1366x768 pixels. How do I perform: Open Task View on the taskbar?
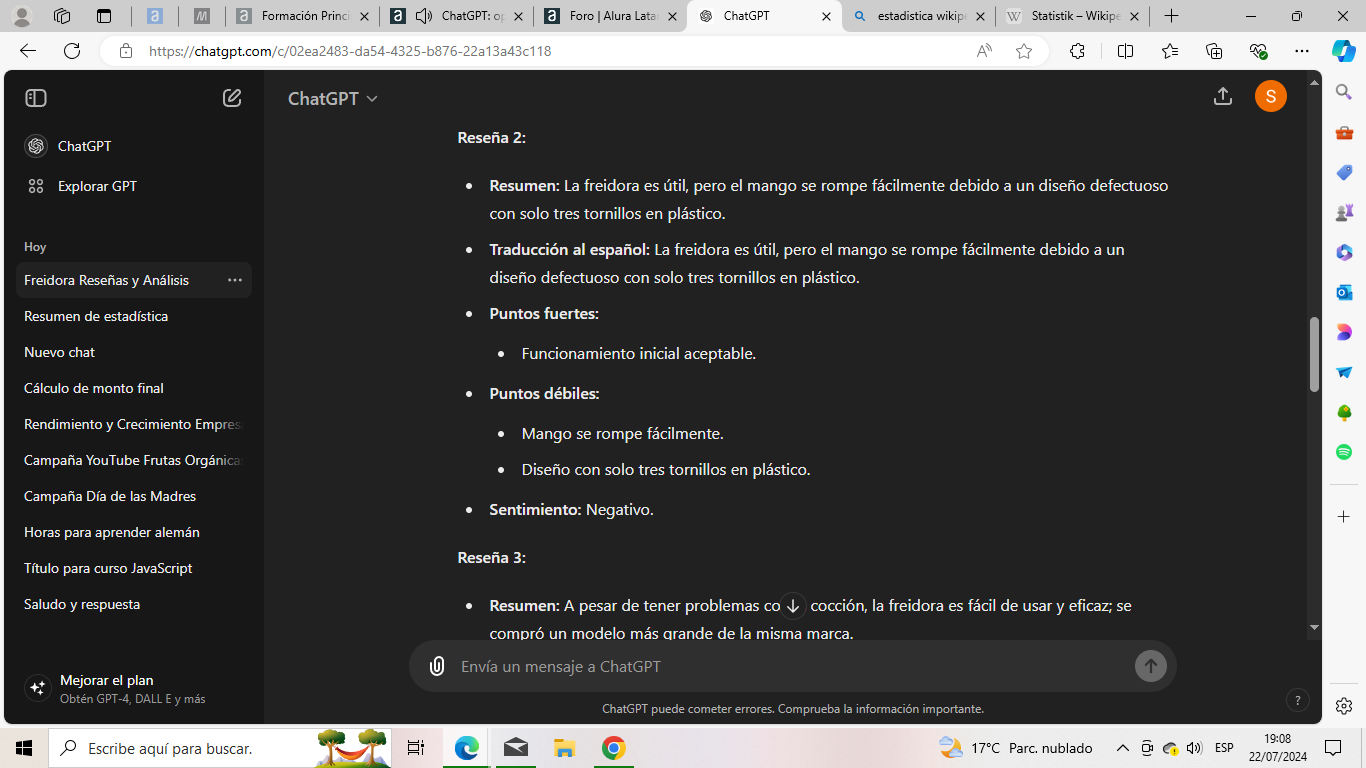pos(416,748)
